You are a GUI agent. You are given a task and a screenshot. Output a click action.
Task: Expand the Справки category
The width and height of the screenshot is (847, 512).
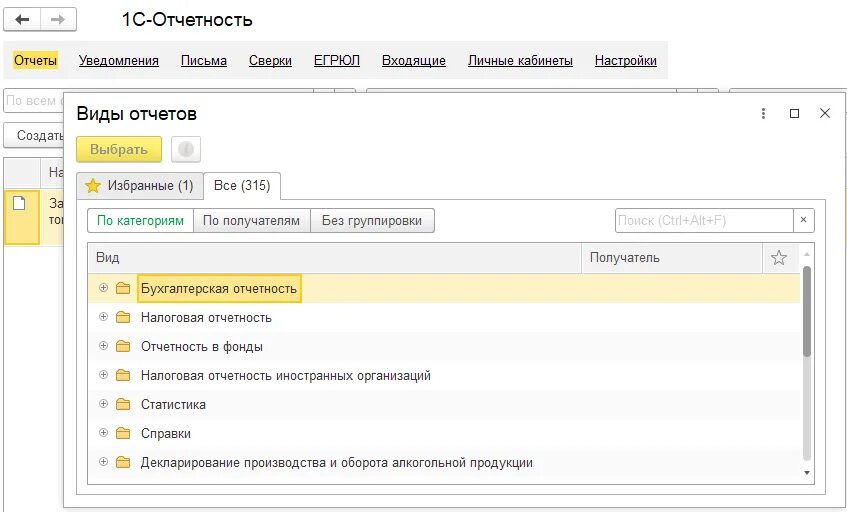103,433
